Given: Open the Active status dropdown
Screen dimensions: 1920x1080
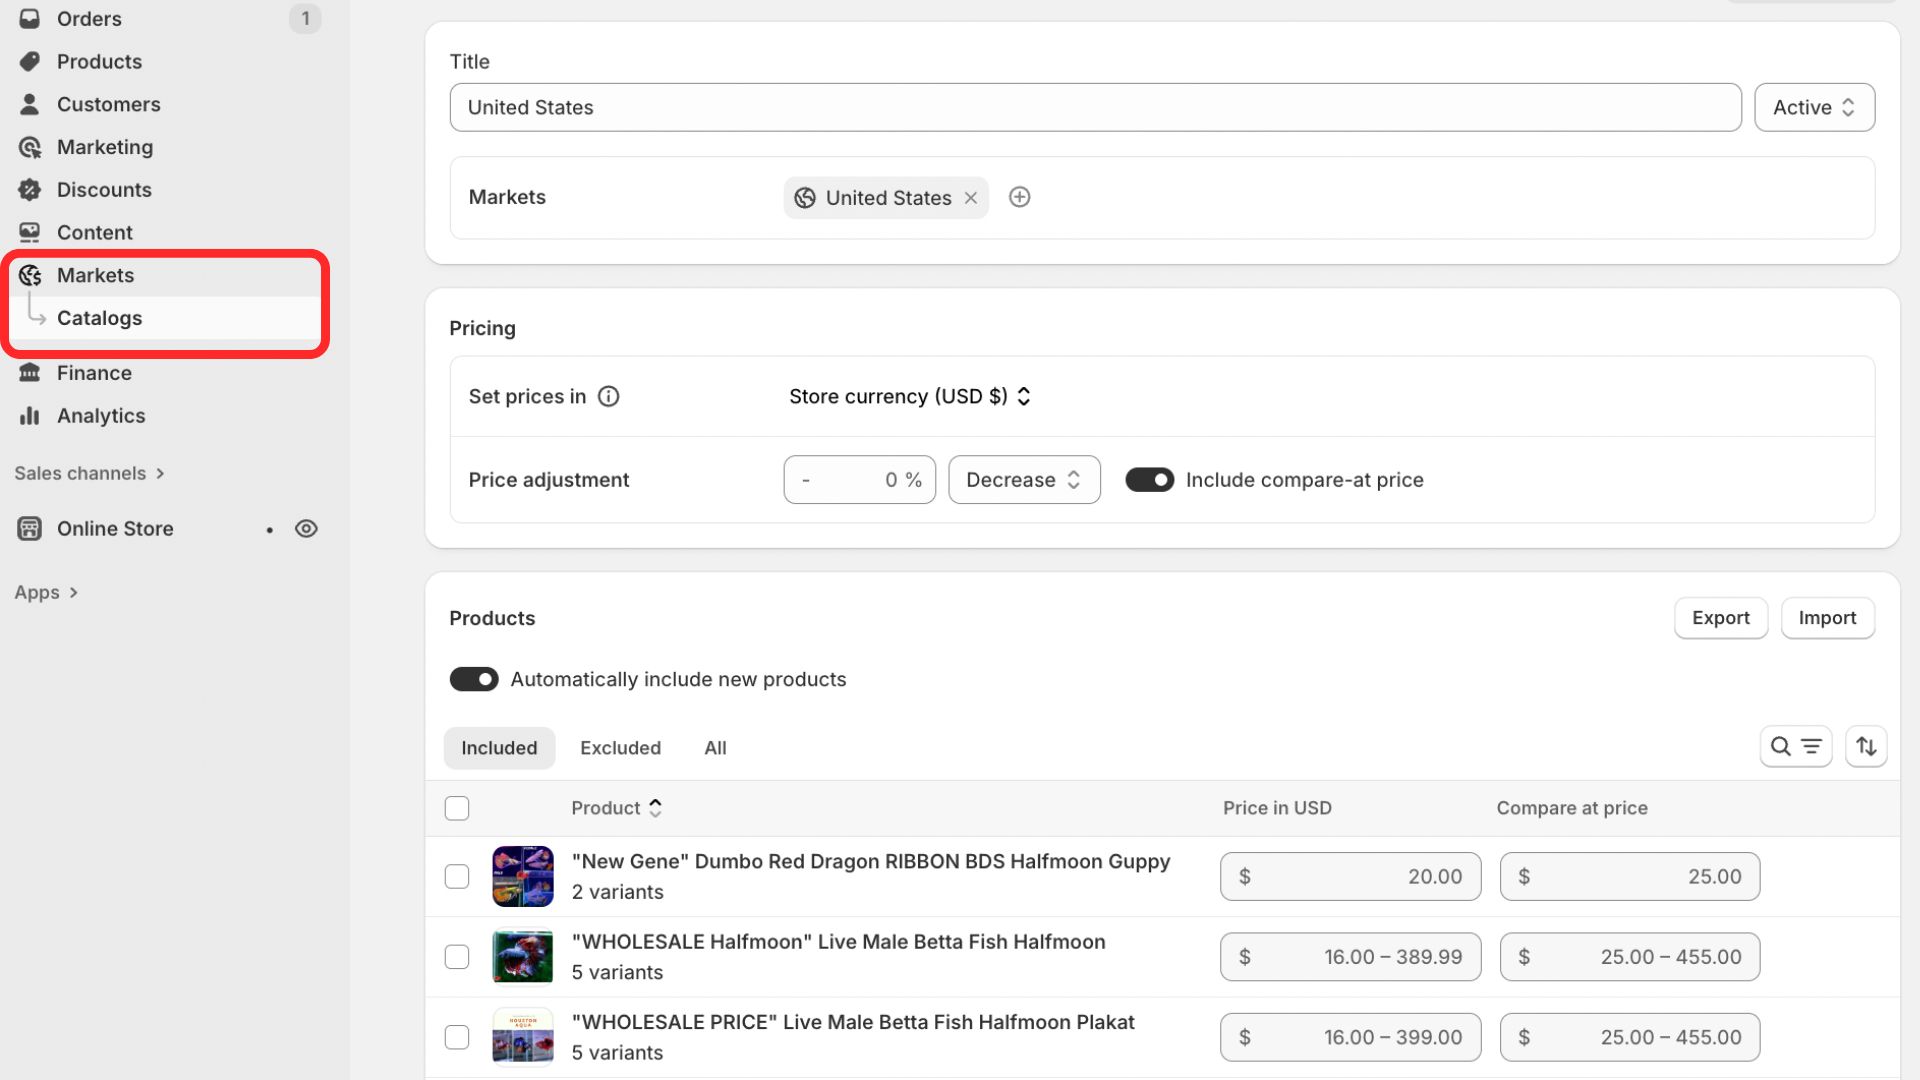Looking at the screenshot, I should click(1814, 107).
